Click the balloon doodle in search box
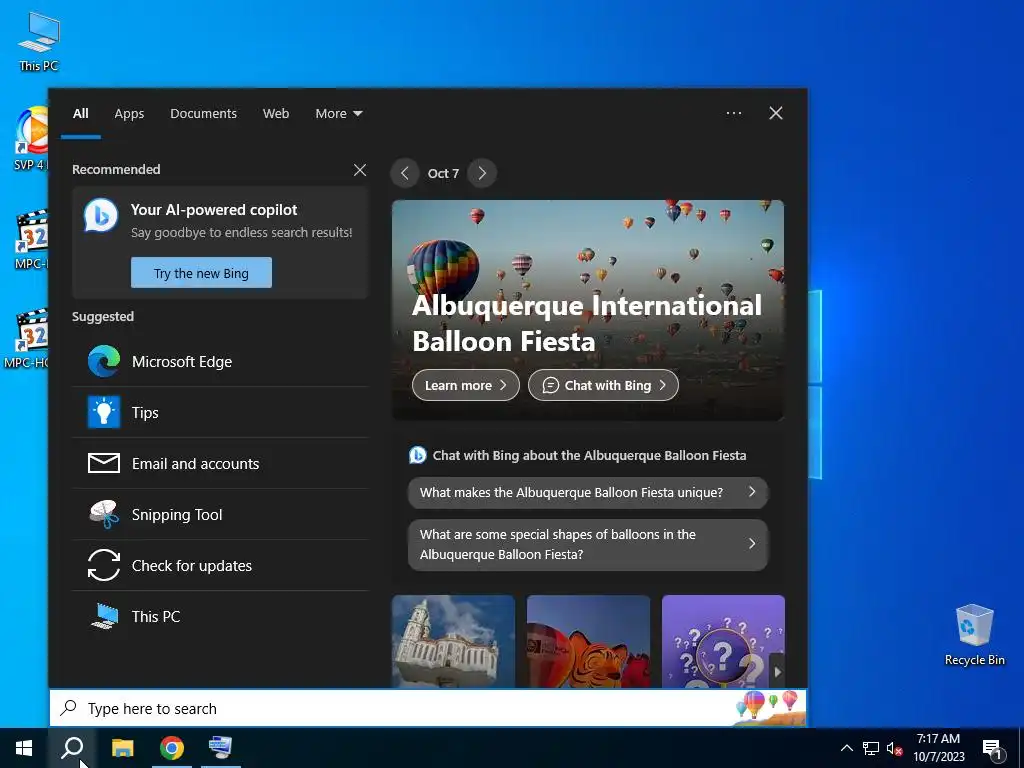The image size is (1024, 768). [x=769, y=708]
